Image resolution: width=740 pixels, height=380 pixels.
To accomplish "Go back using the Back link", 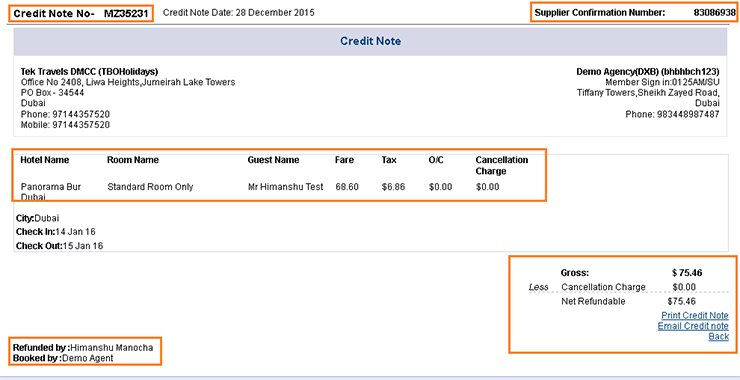I will coord(718,337).
